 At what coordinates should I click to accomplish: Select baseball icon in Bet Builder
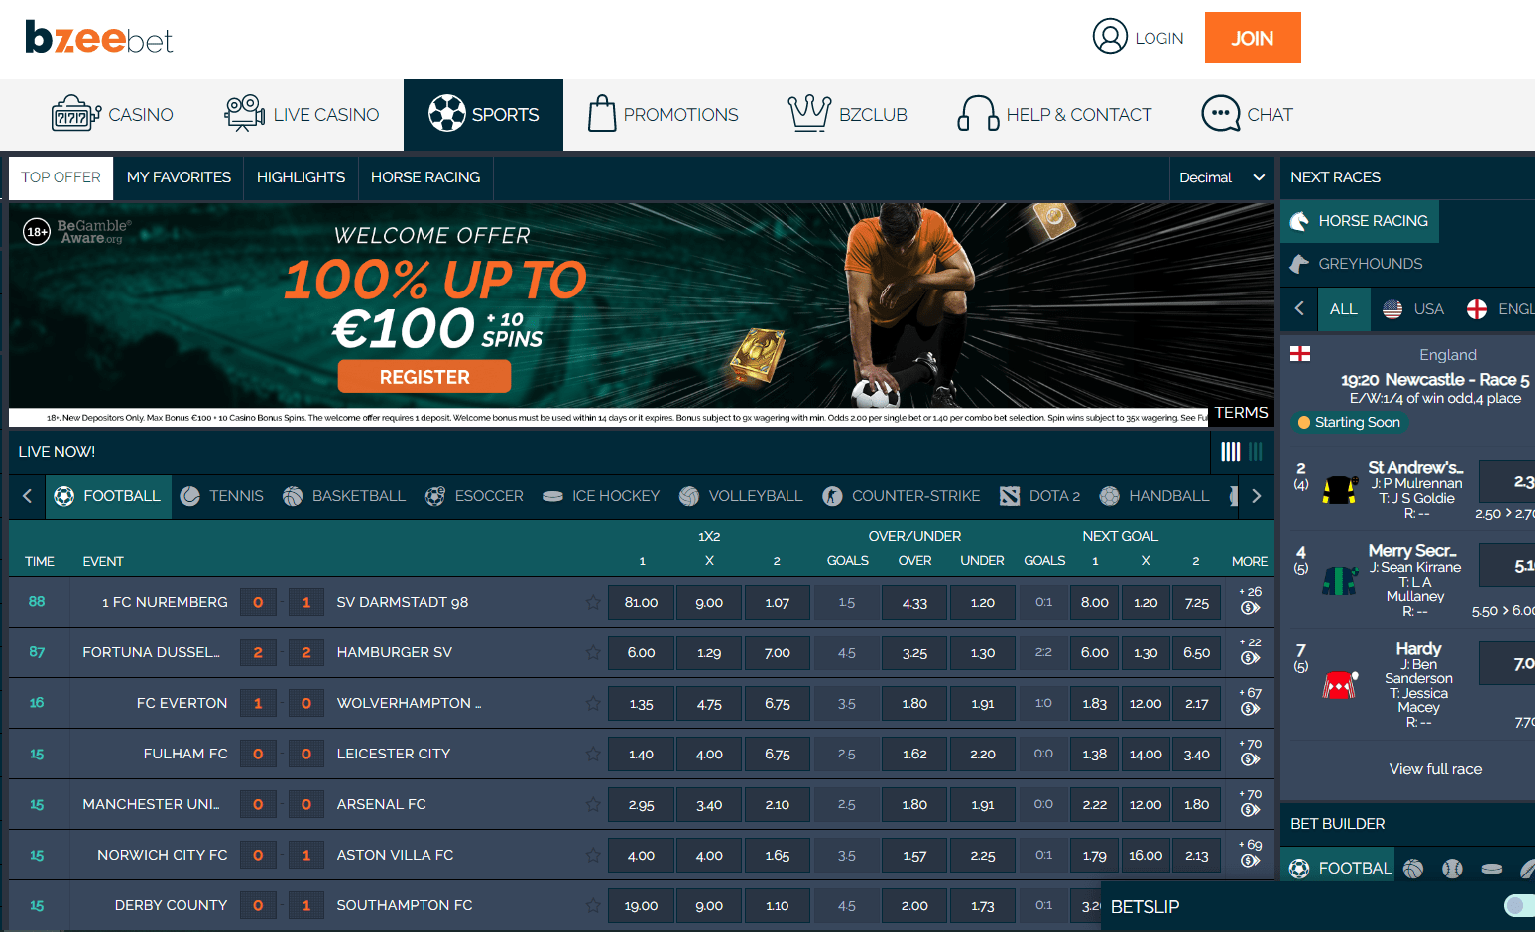point(1452,868)
